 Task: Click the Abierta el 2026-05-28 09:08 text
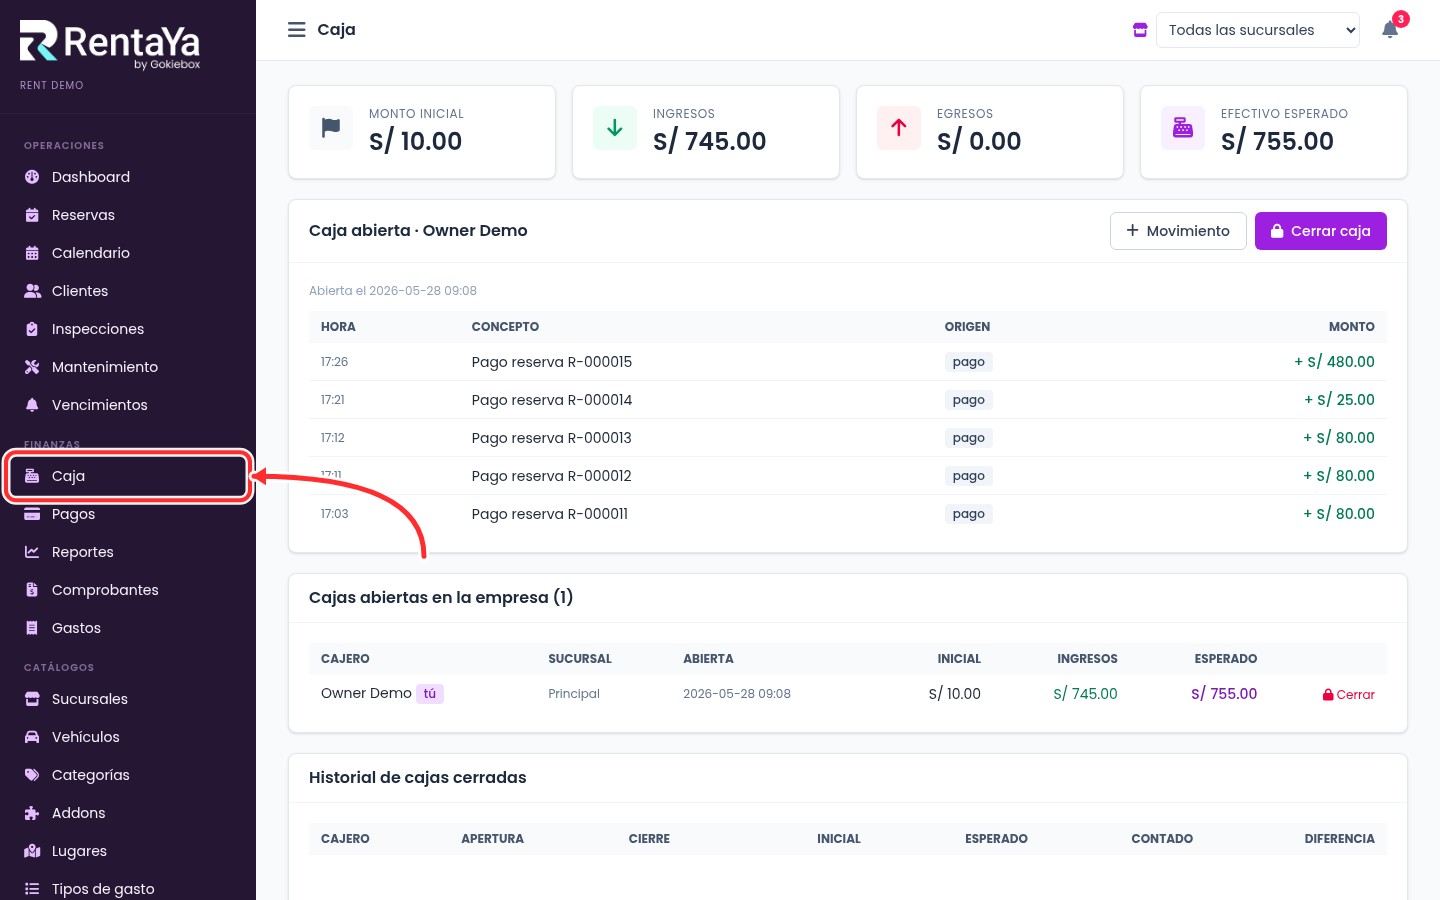point(393,291)
